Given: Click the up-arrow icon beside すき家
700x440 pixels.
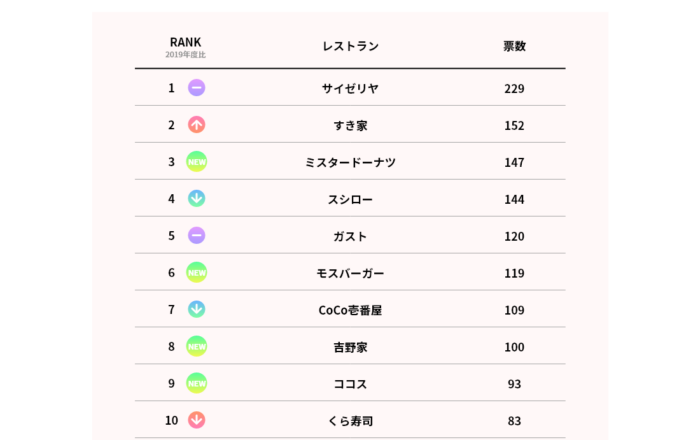Looking at the screenshot, I should click(x=197, y=125).
